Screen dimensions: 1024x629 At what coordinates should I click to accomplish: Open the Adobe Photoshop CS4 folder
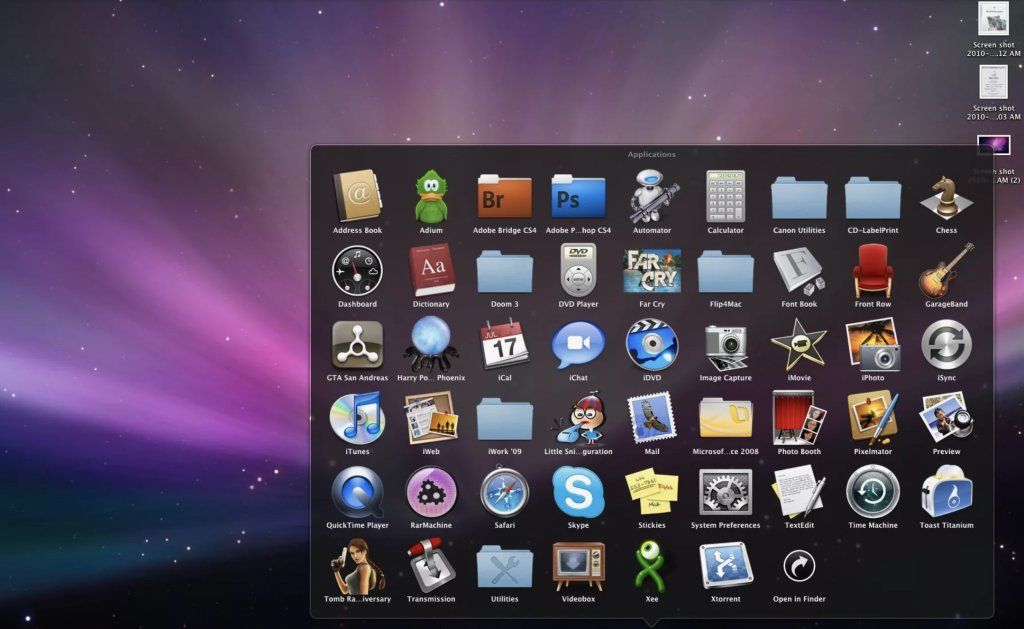(578, 196)
